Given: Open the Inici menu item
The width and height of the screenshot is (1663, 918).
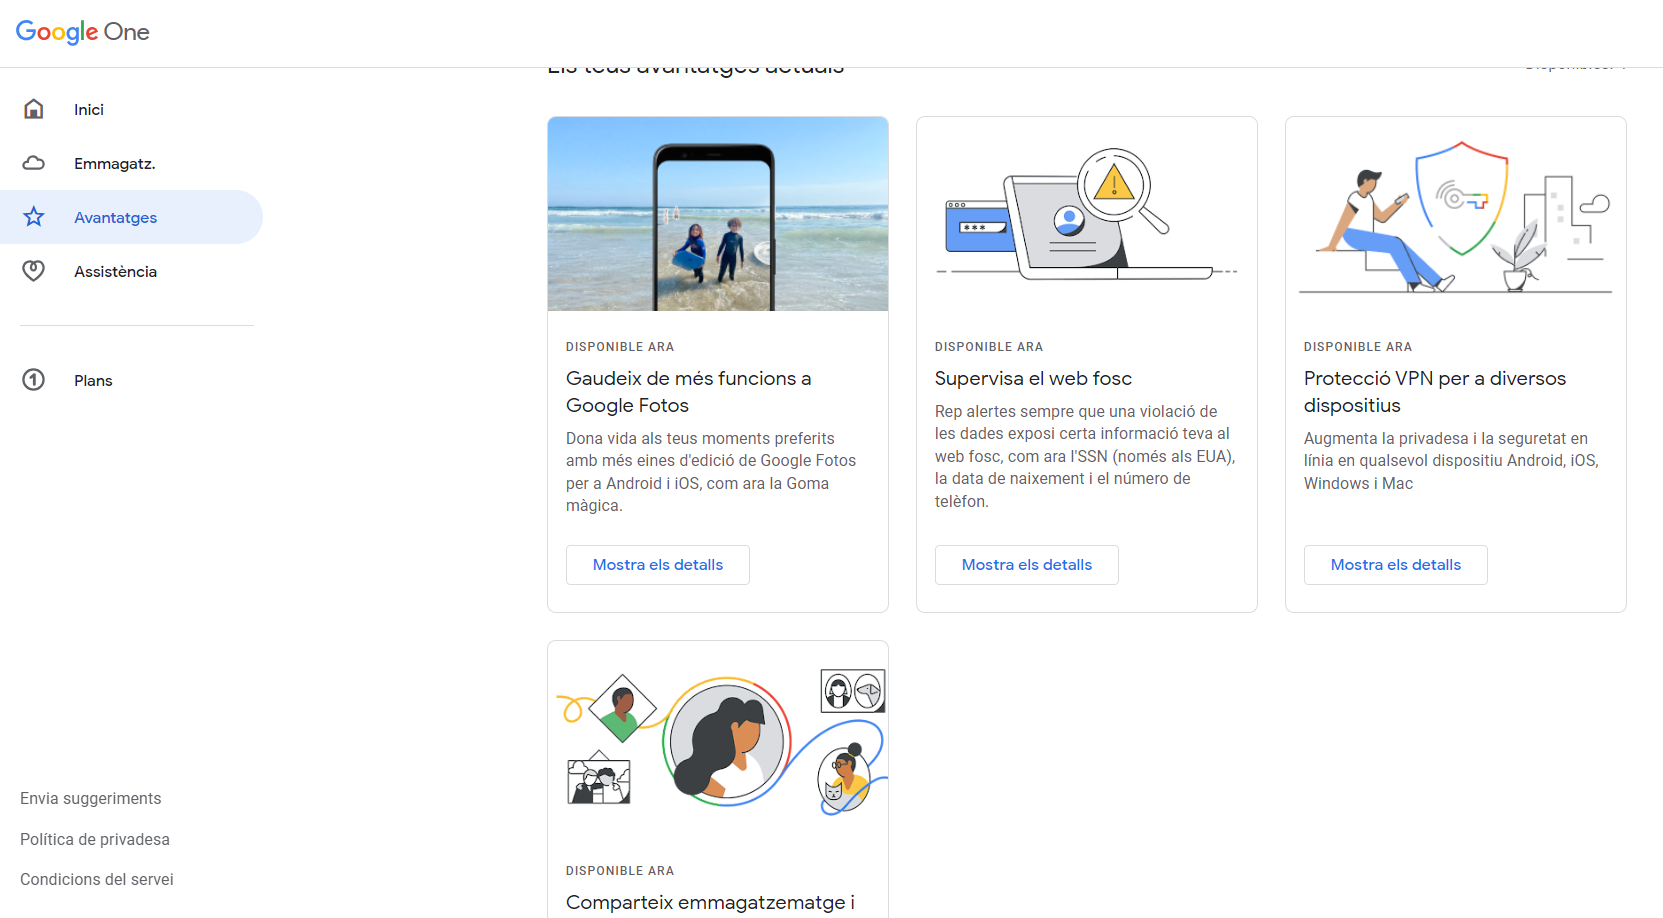Looking at the screenshot, I should click(x=131, y=109).
